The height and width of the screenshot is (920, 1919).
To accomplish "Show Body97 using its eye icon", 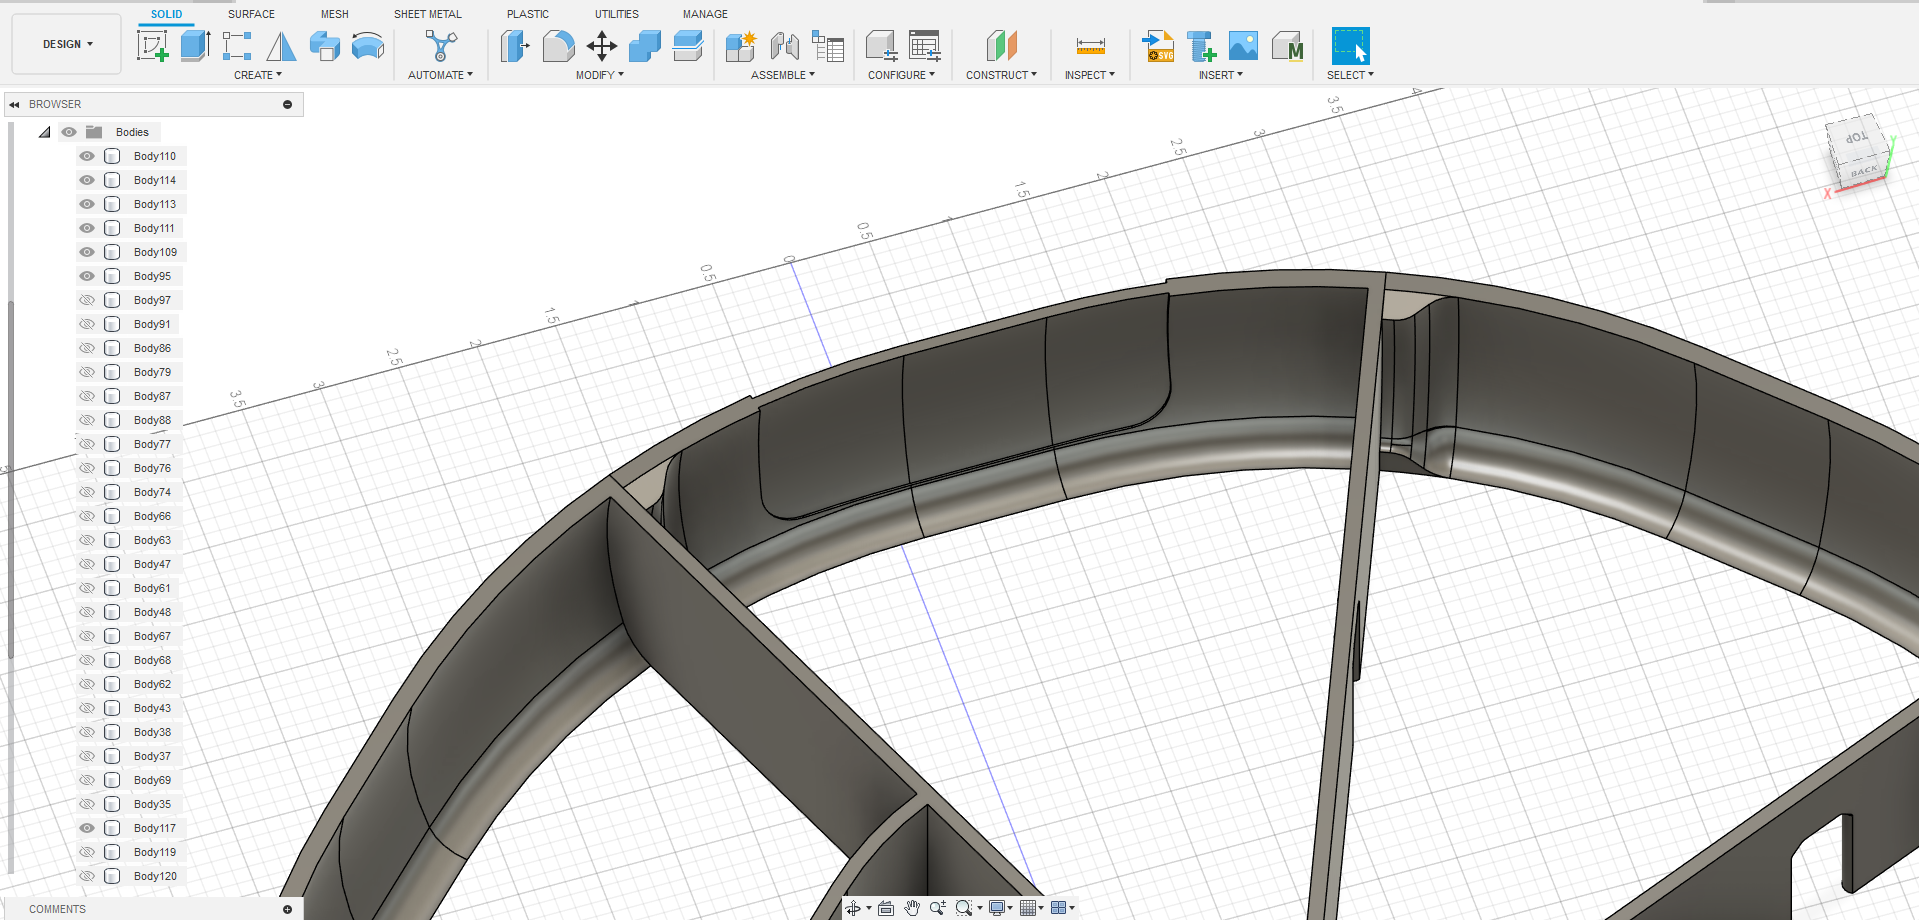I will [x=87, y=300].
